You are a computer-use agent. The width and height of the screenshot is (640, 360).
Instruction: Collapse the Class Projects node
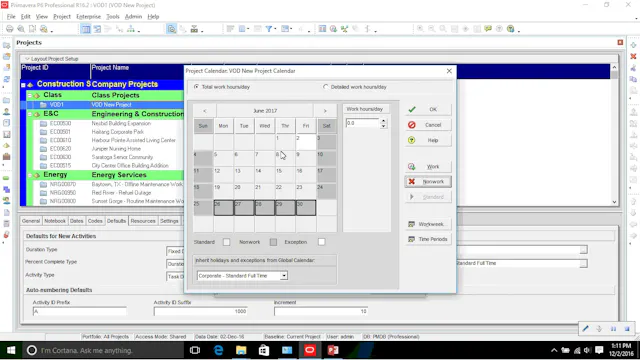(x=30, y=96)
